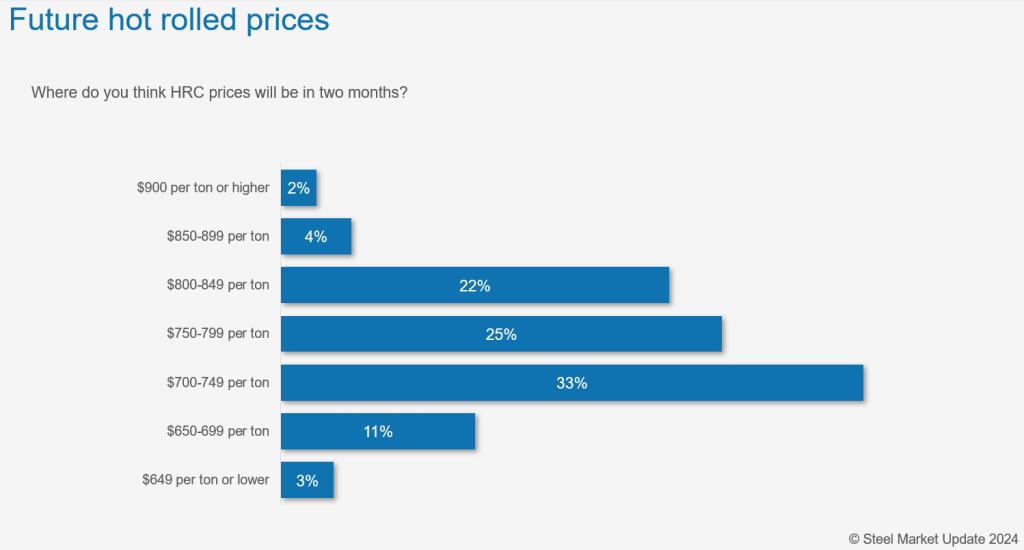Viewport: 1024px width, 550px height.
Task: Select the '$750-799 per ton' axis label
Action: (218, 334)
